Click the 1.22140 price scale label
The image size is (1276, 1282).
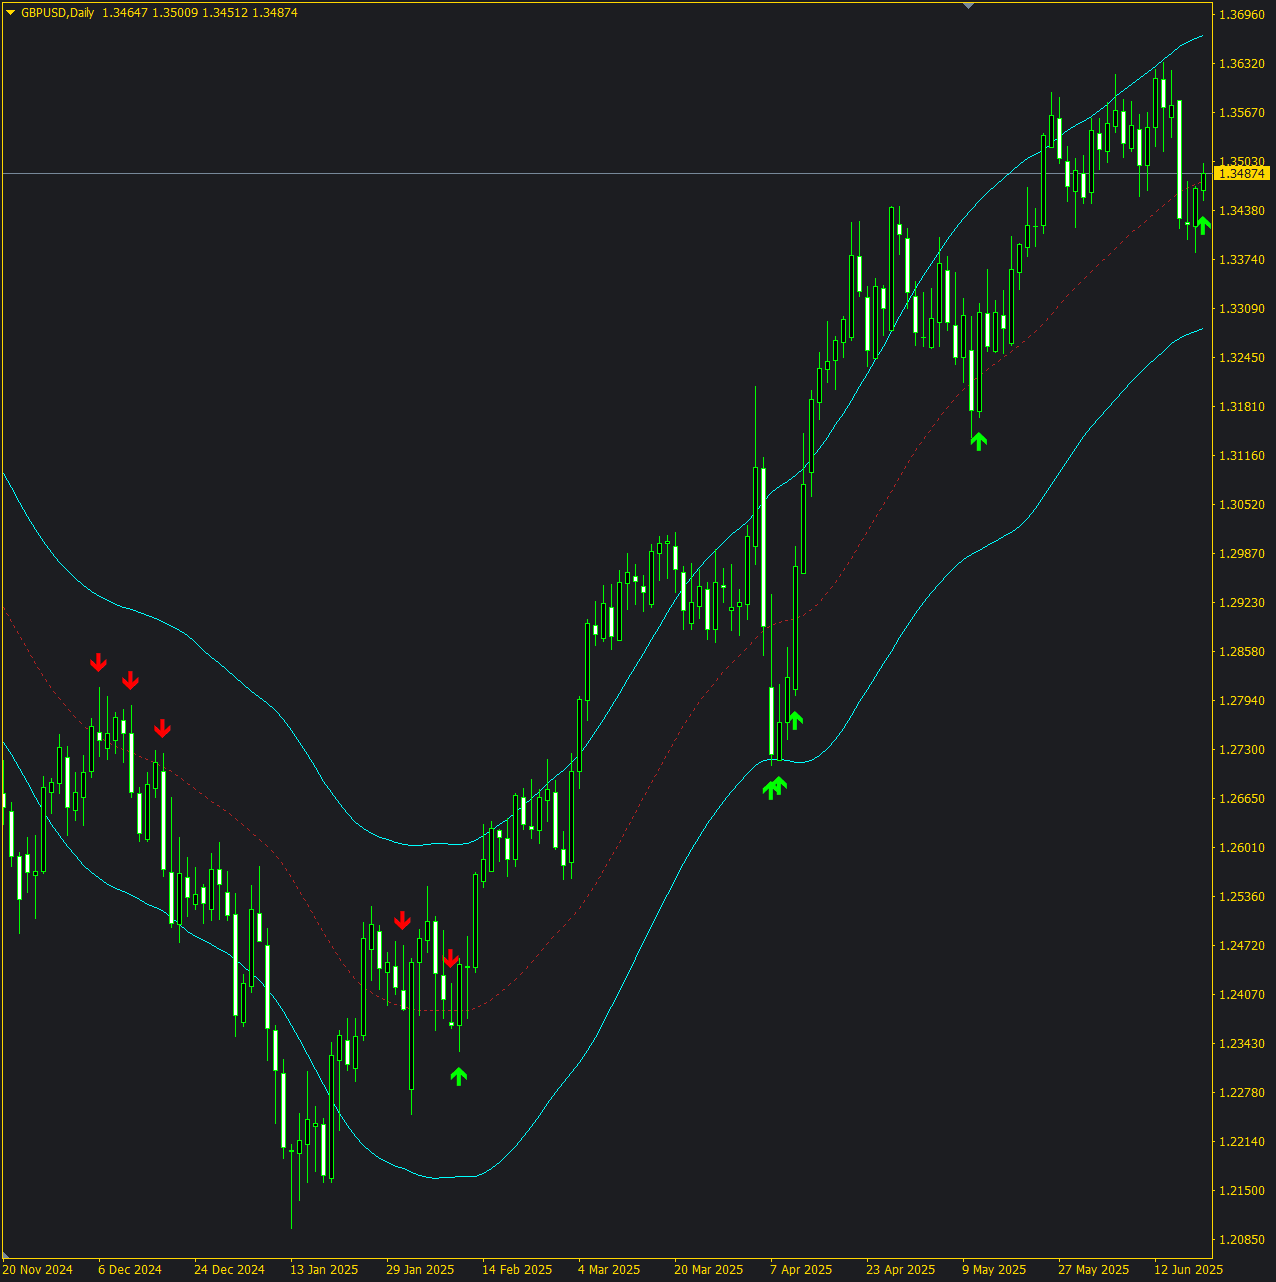pos(1243,1142)
